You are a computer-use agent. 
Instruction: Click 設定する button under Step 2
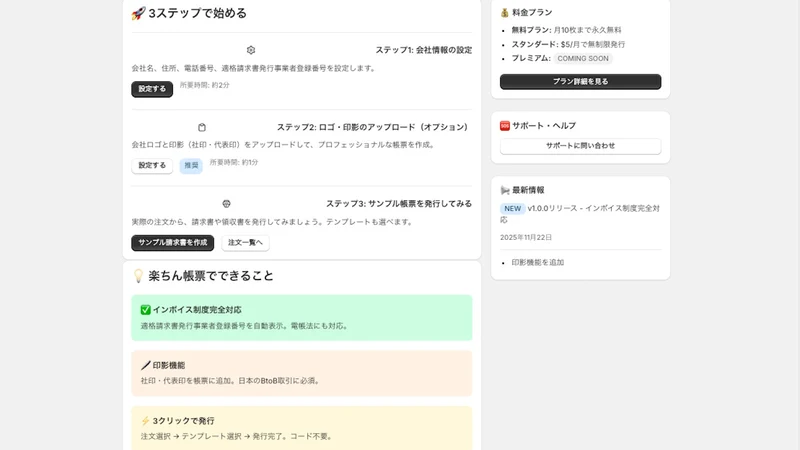152,165
